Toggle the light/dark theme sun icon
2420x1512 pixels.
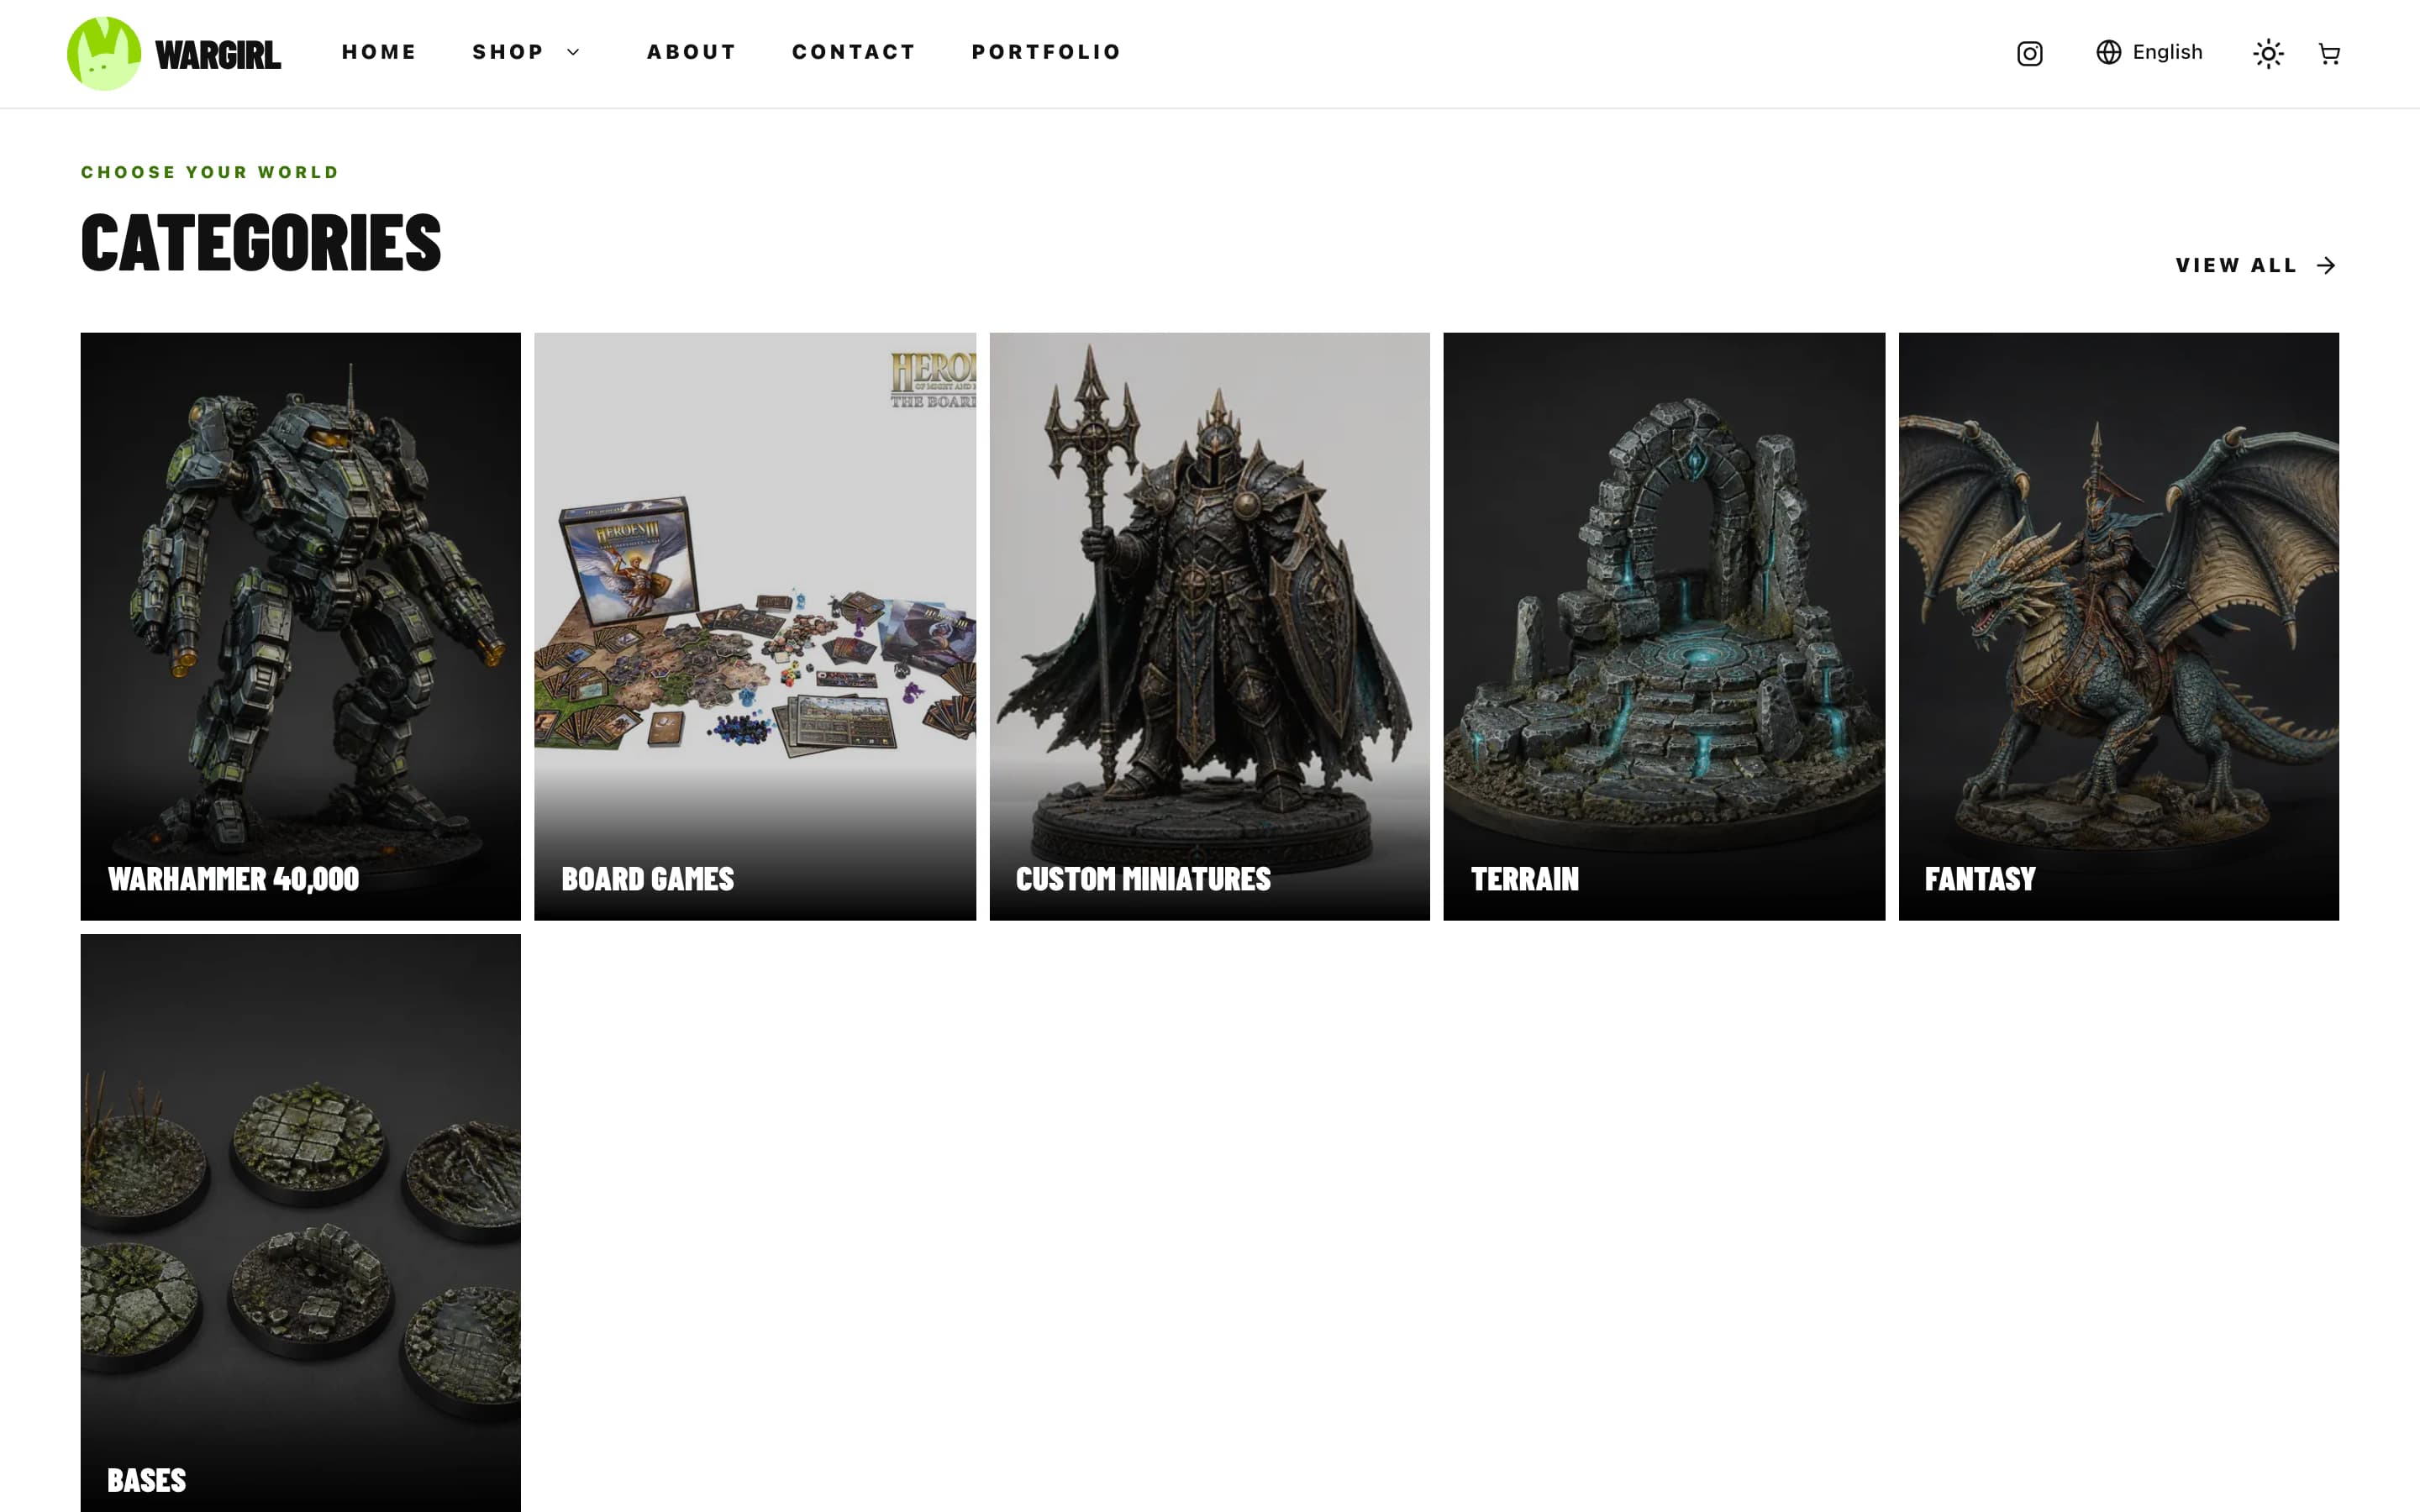[x=2268, y=53]
